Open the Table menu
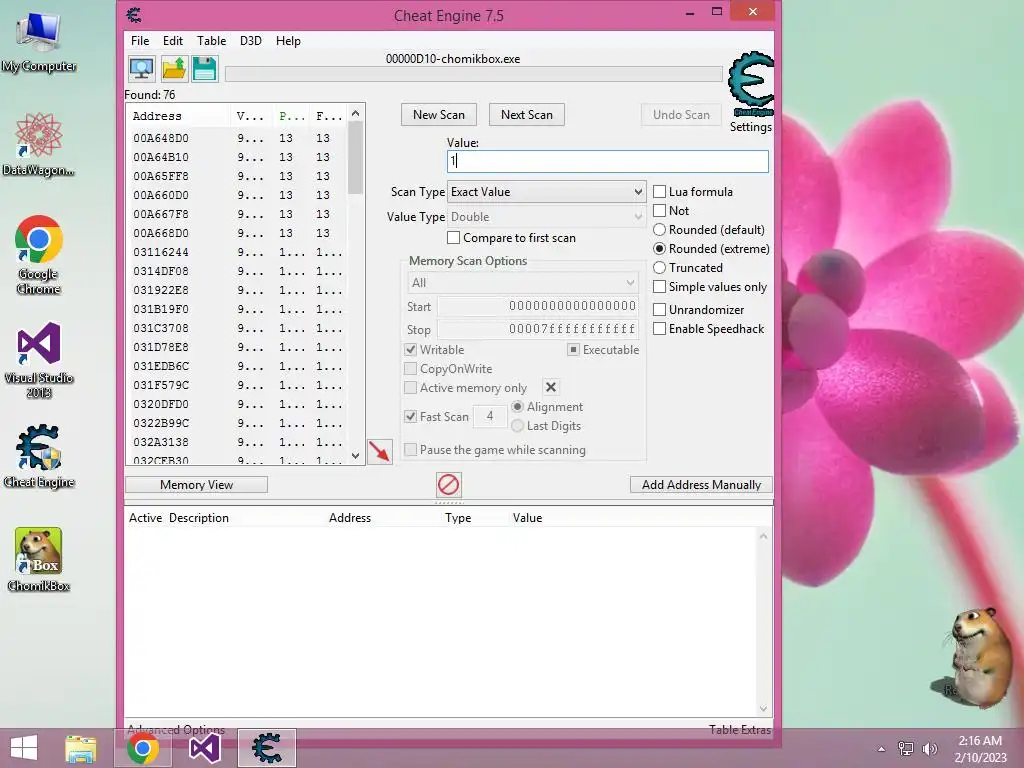The image size is (1024, 768). click(x=212, y=40)
